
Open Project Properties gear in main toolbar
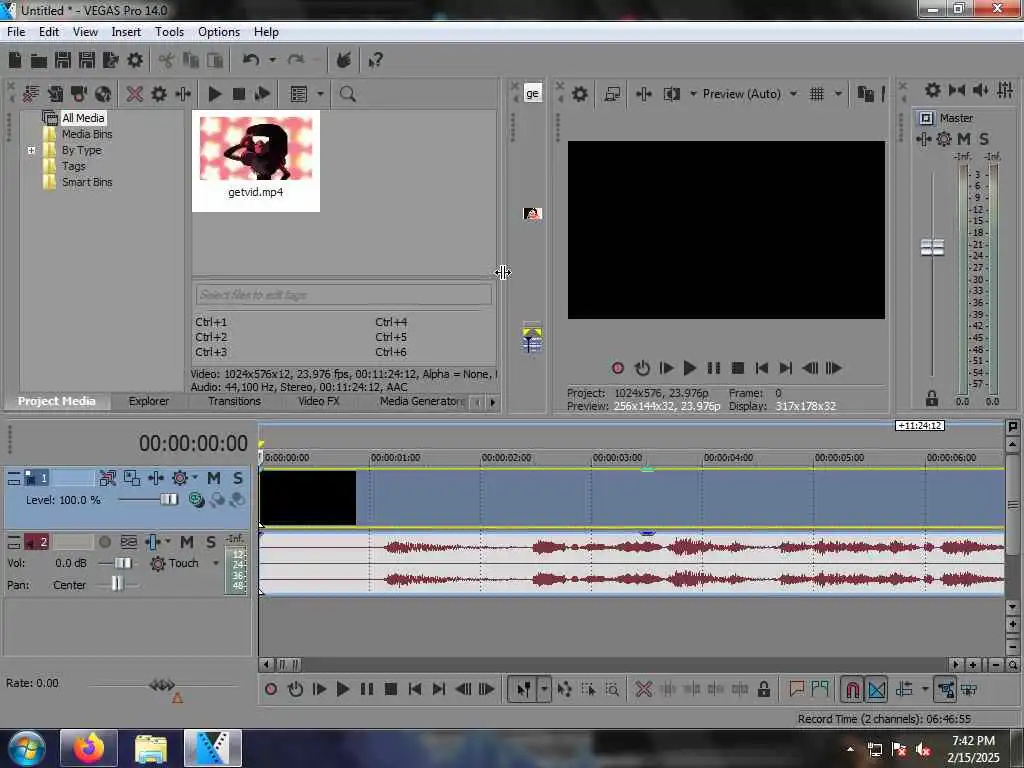[135, 61]
